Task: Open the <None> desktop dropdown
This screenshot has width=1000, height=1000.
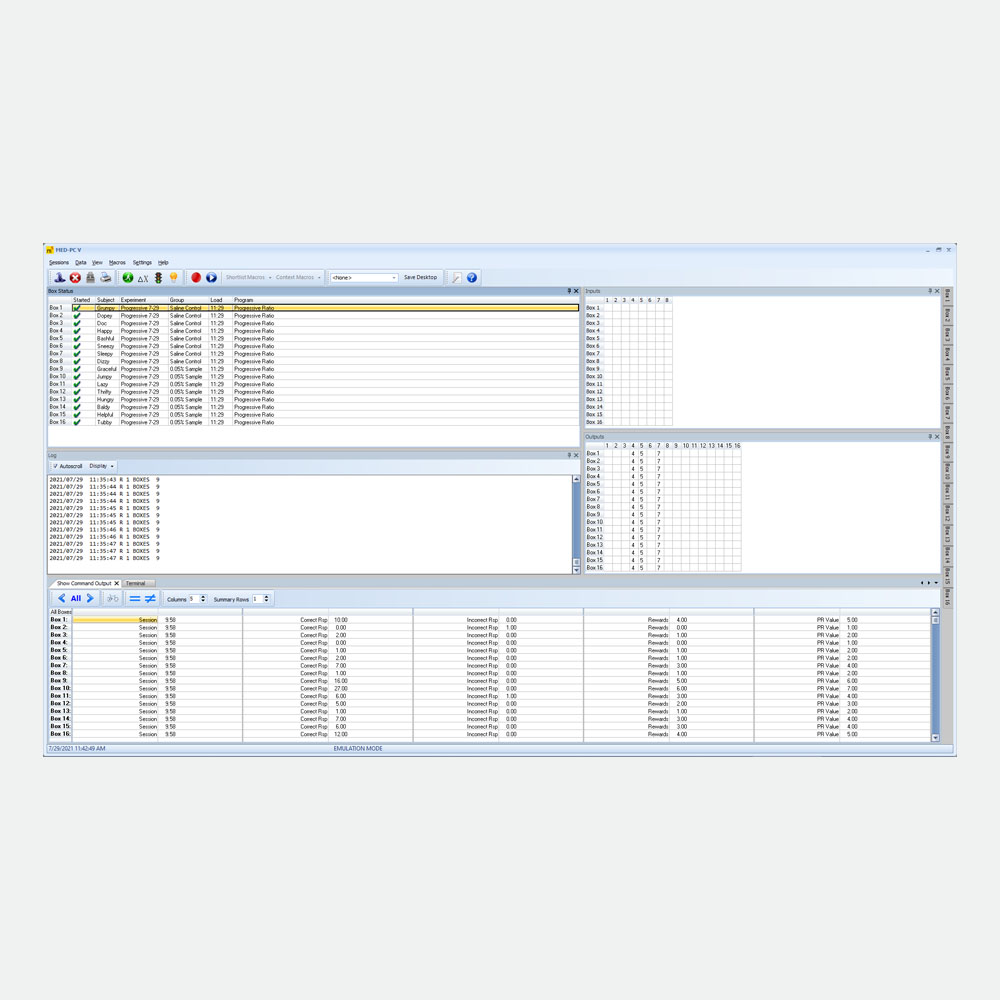Action: pyautogui.click(x=364, y=277)
